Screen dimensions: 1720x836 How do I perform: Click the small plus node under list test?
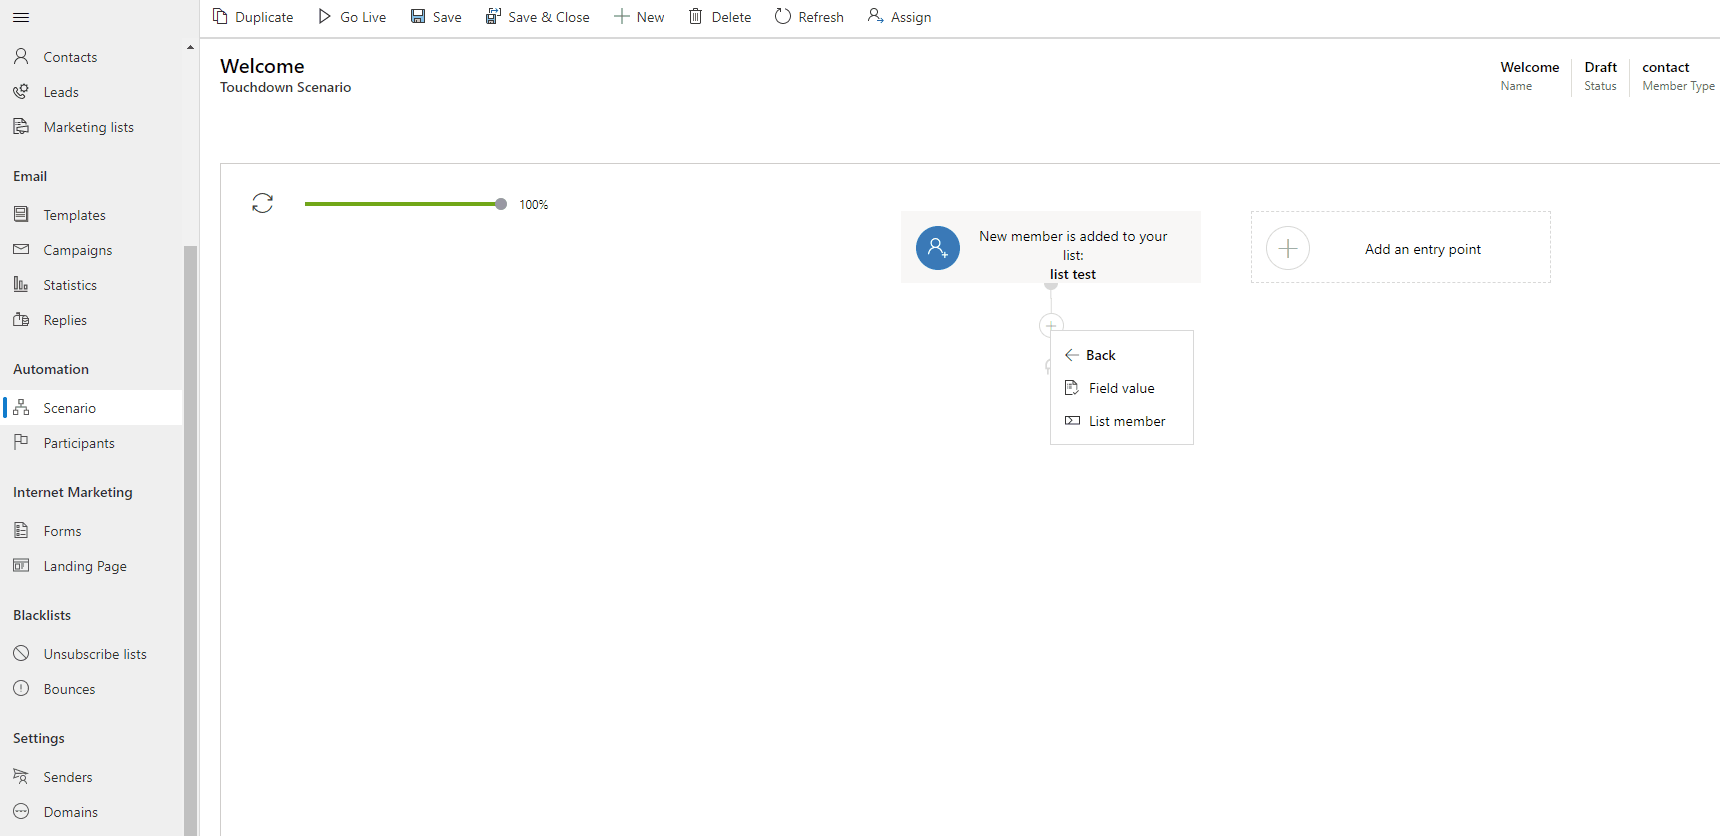click(x=1051, y=325)
